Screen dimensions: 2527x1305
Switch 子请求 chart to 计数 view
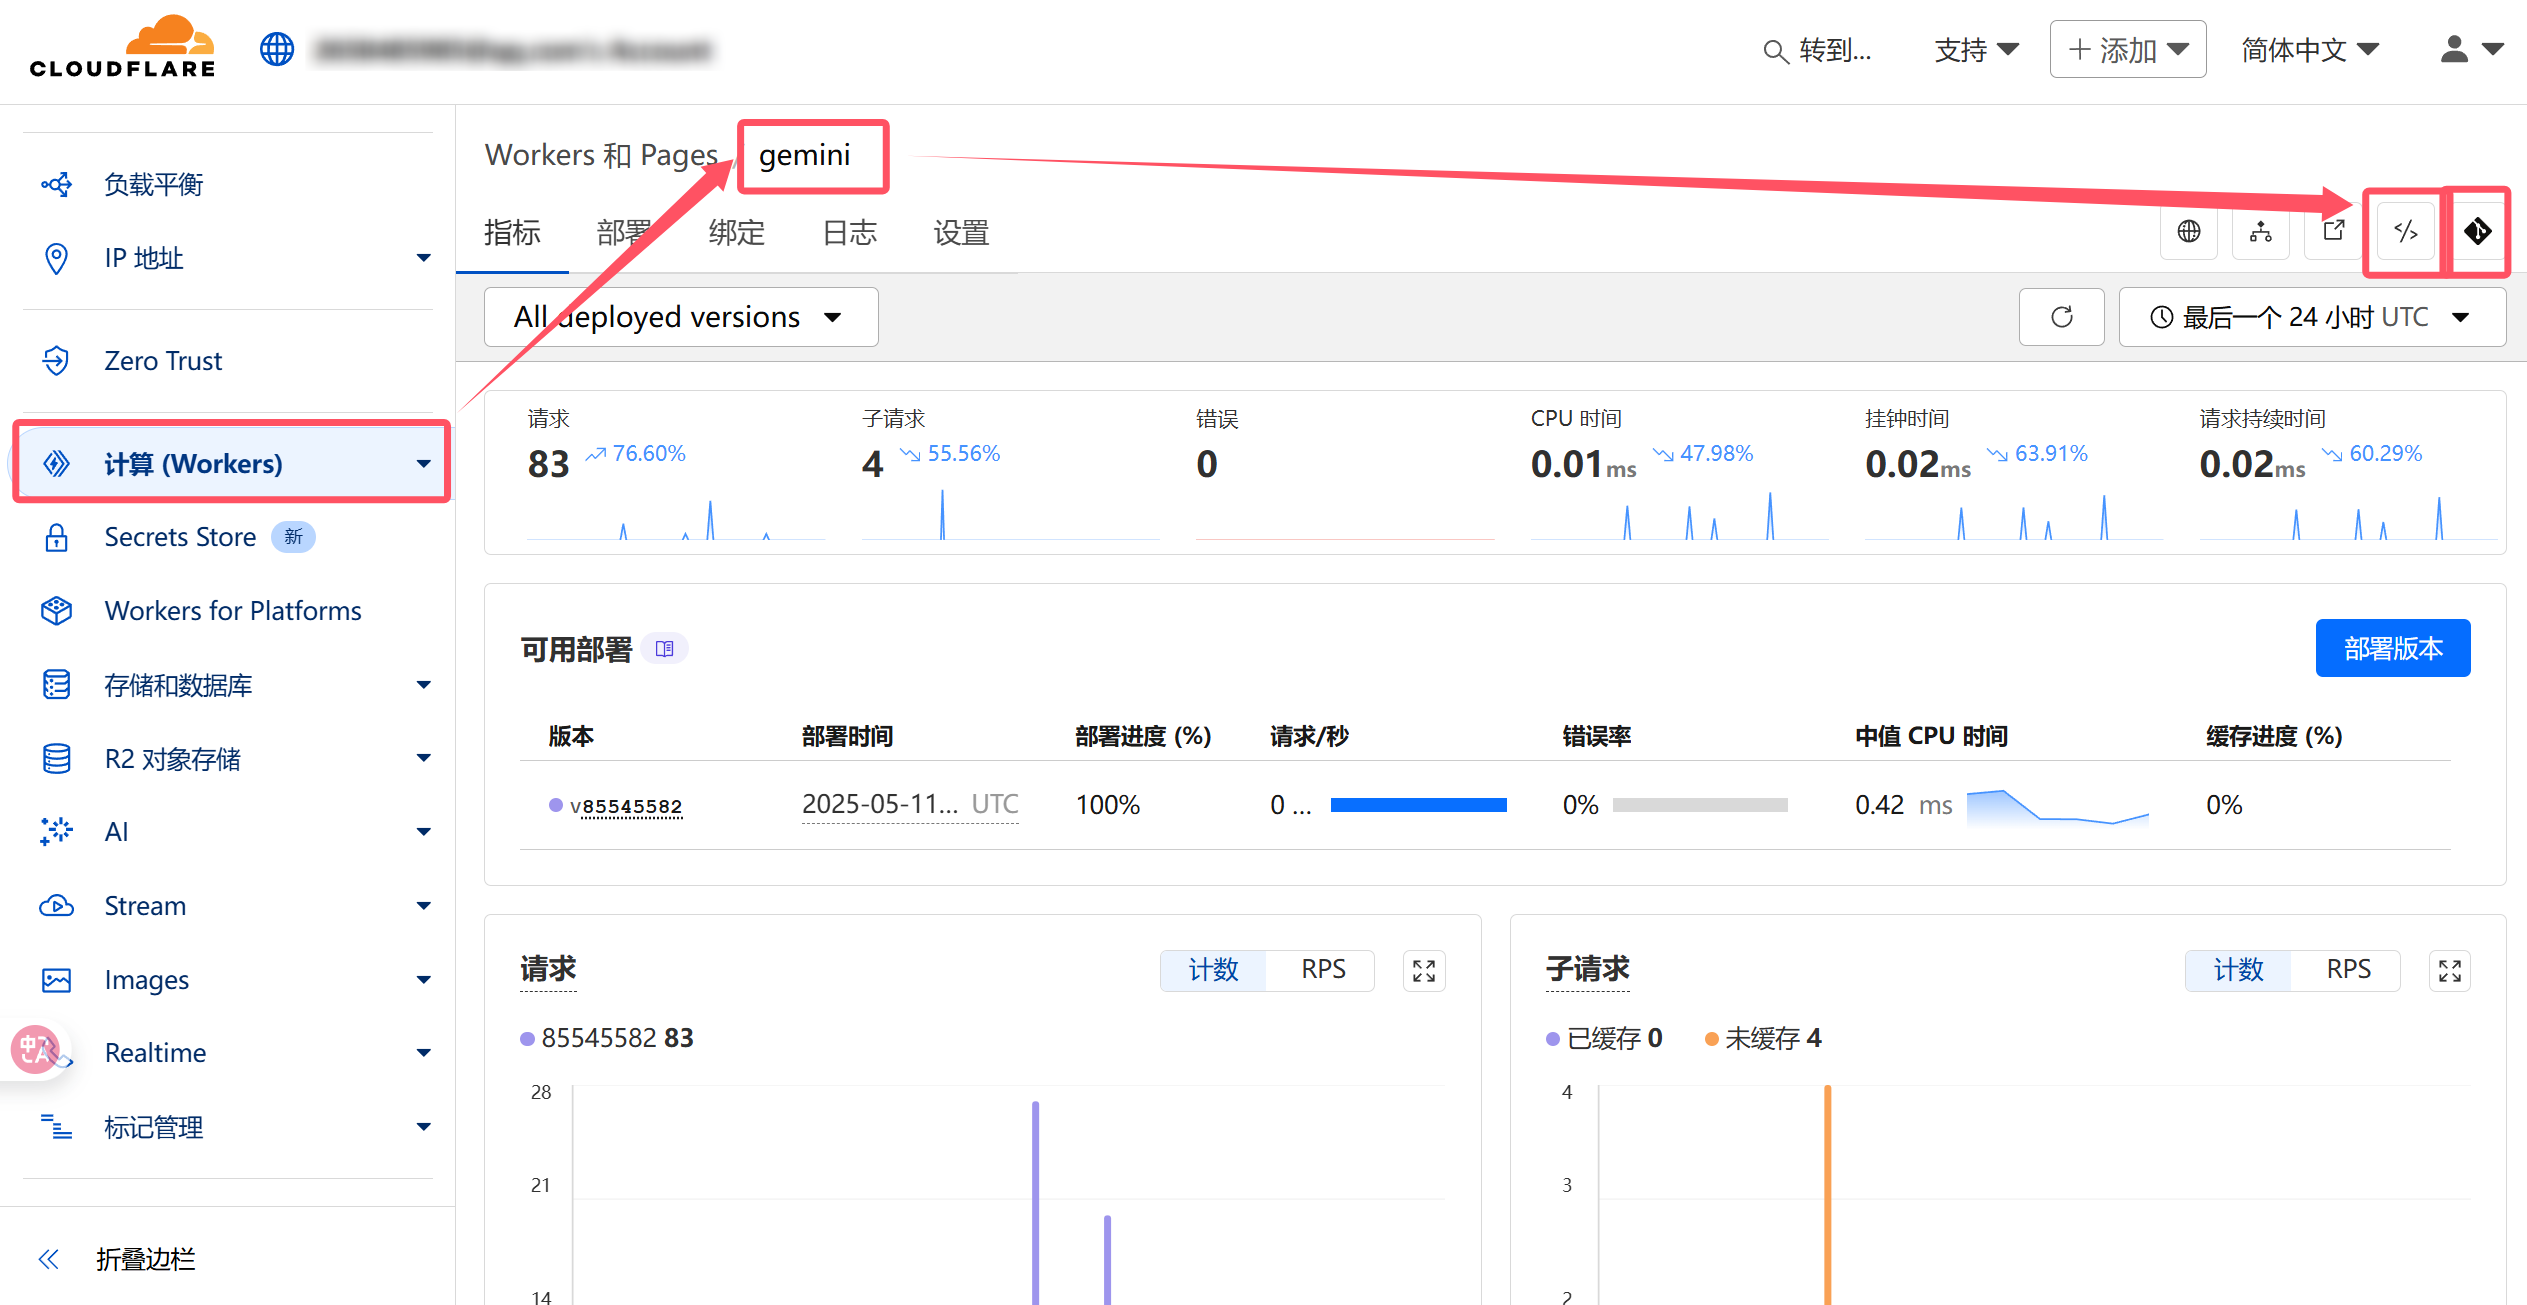click(x=2238, y=970)
